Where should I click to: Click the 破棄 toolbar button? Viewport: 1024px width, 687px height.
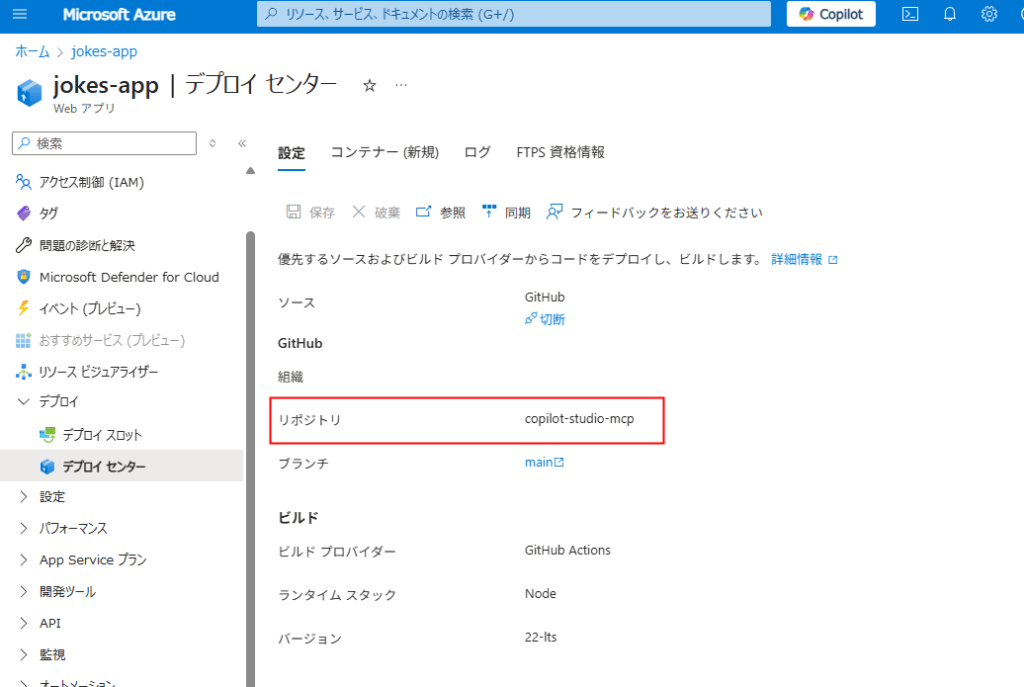pyautogui.click(x=376, y=212)
